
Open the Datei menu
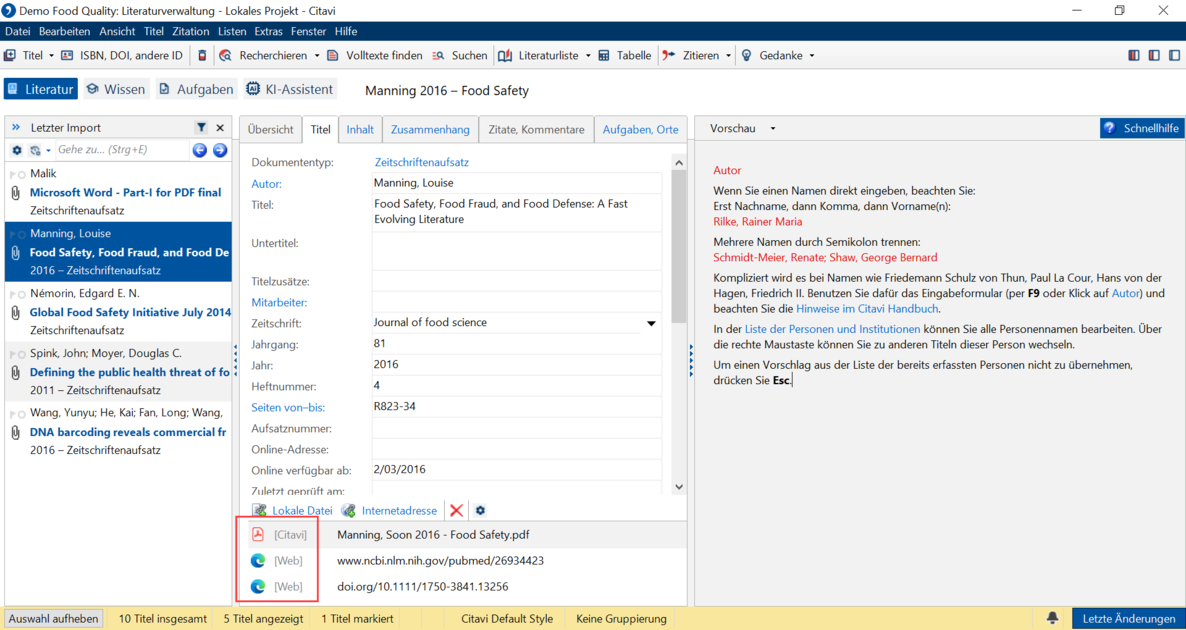[17, 31]
